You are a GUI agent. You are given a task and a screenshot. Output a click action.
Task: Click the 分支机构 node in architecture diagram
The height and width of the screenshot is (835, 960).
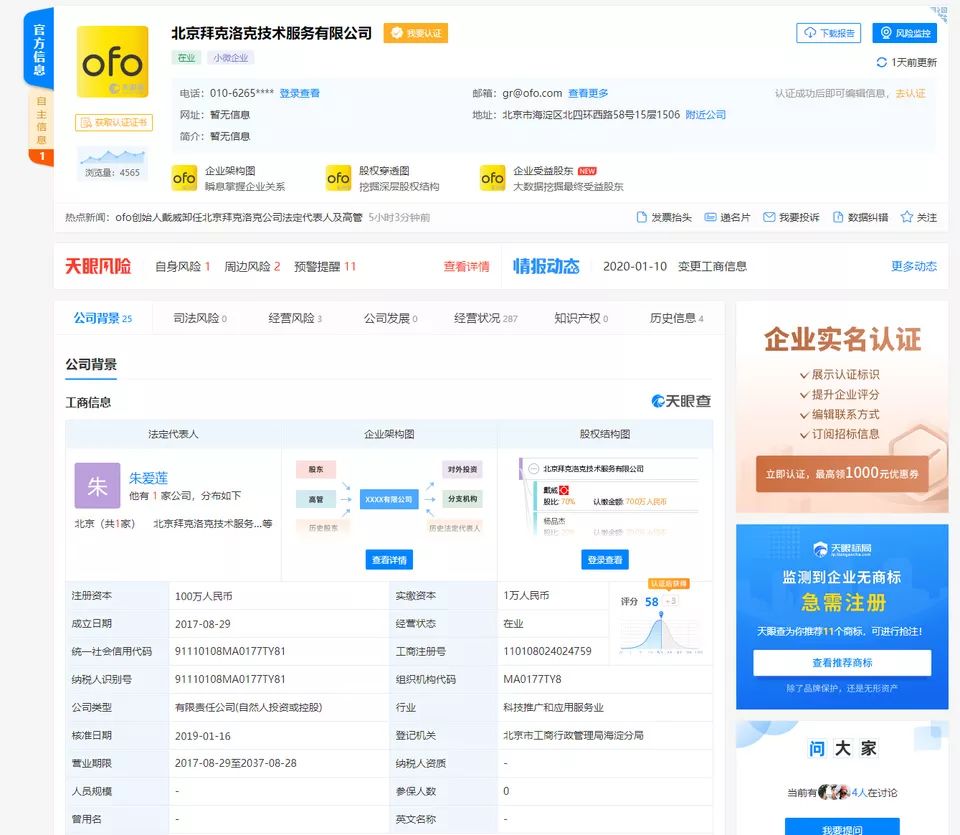pos(462,499)
